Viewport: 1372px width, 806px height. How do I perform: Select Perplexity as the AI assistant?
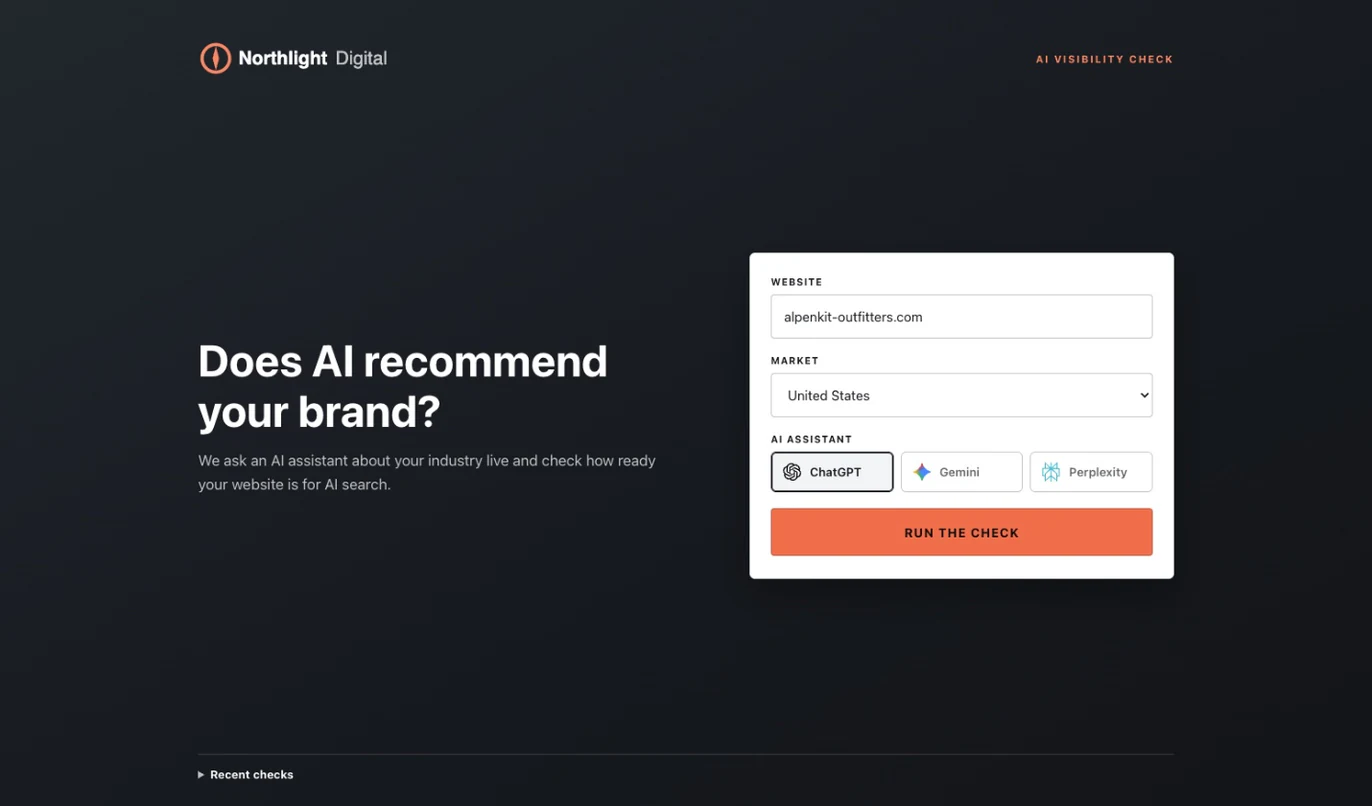pyautogui.click(x=1091, y=472)
